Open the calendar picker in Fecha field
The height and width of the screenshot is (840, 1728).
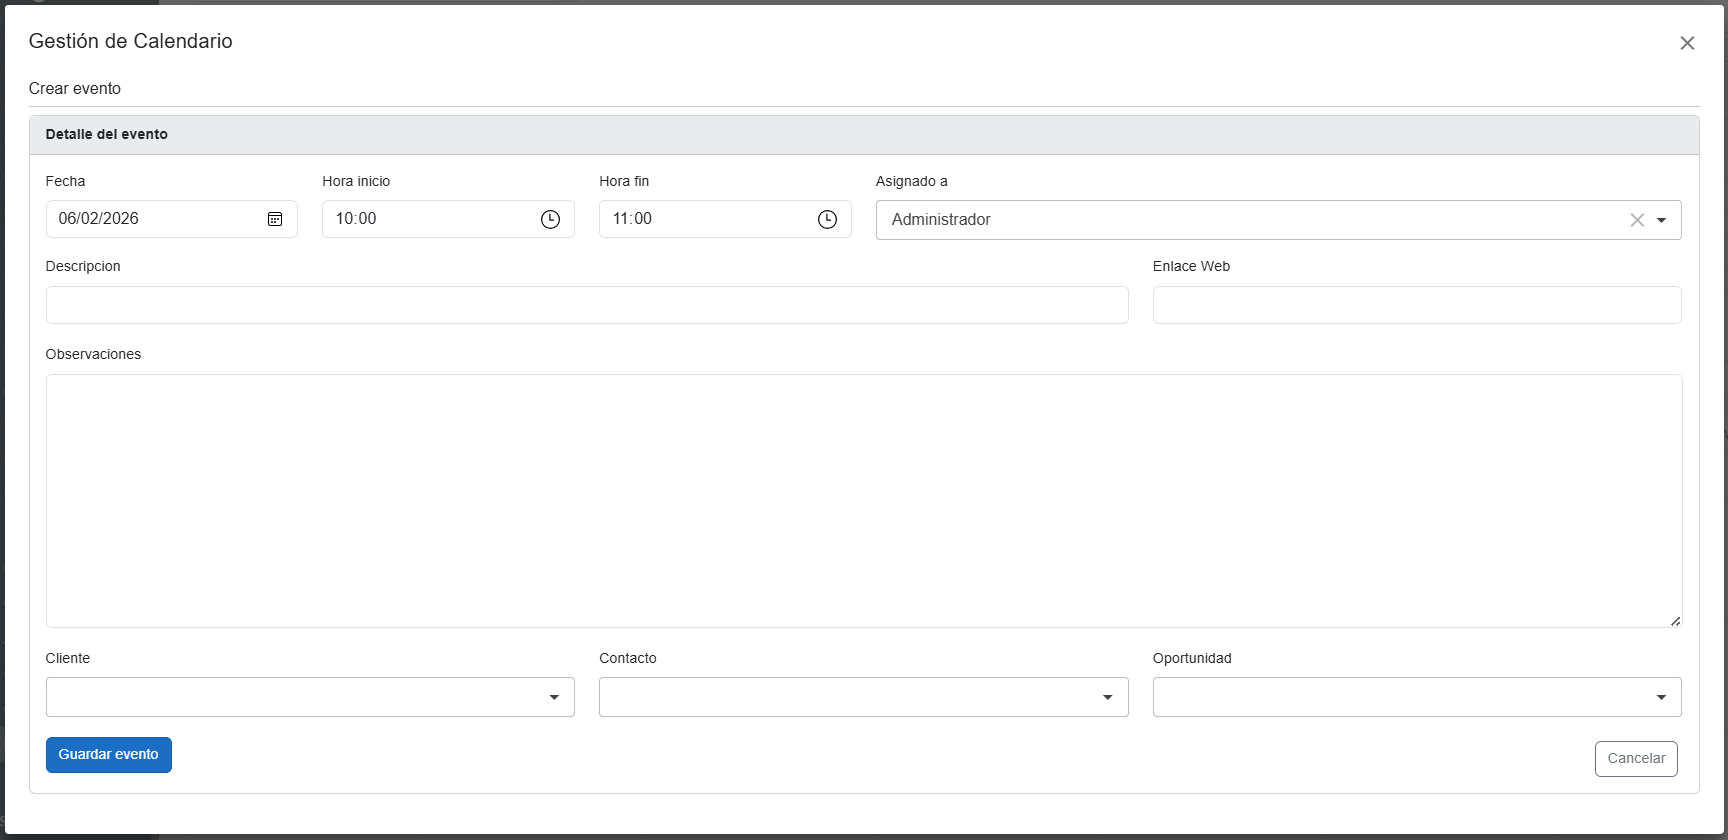click(275, 219)
